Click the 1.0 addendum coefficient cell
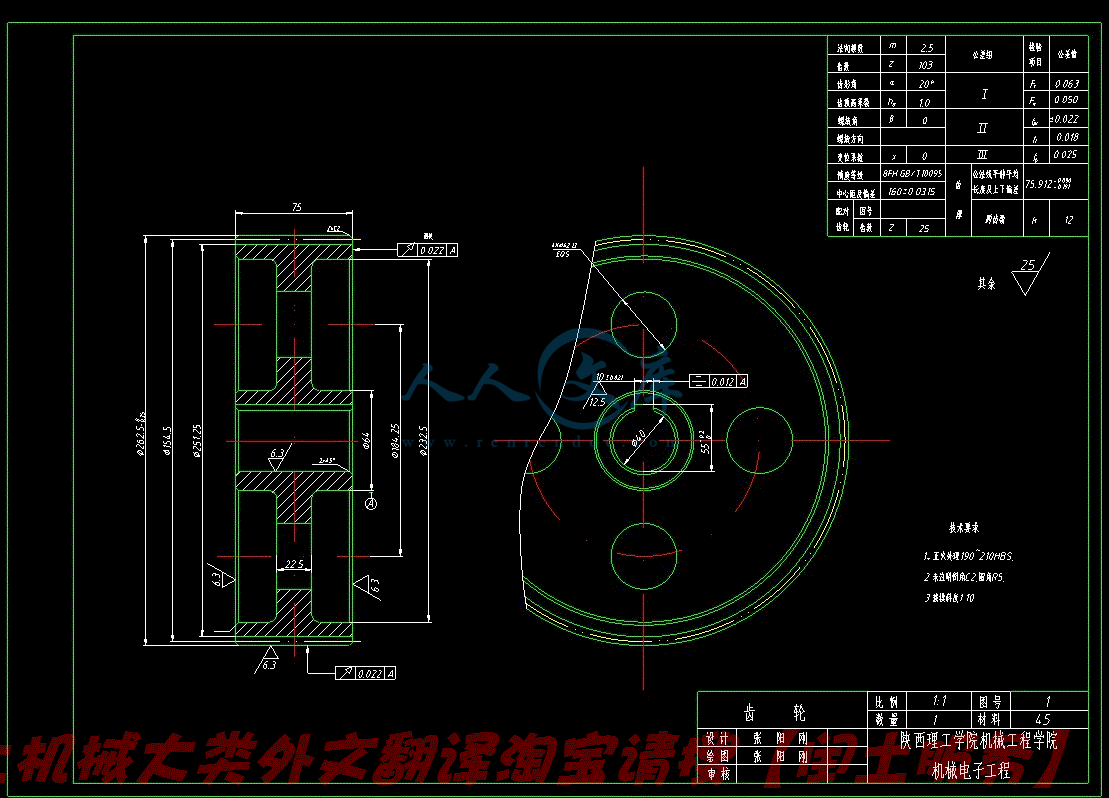This screenshot has height=798, width=1109. click(x=925, y=102)
